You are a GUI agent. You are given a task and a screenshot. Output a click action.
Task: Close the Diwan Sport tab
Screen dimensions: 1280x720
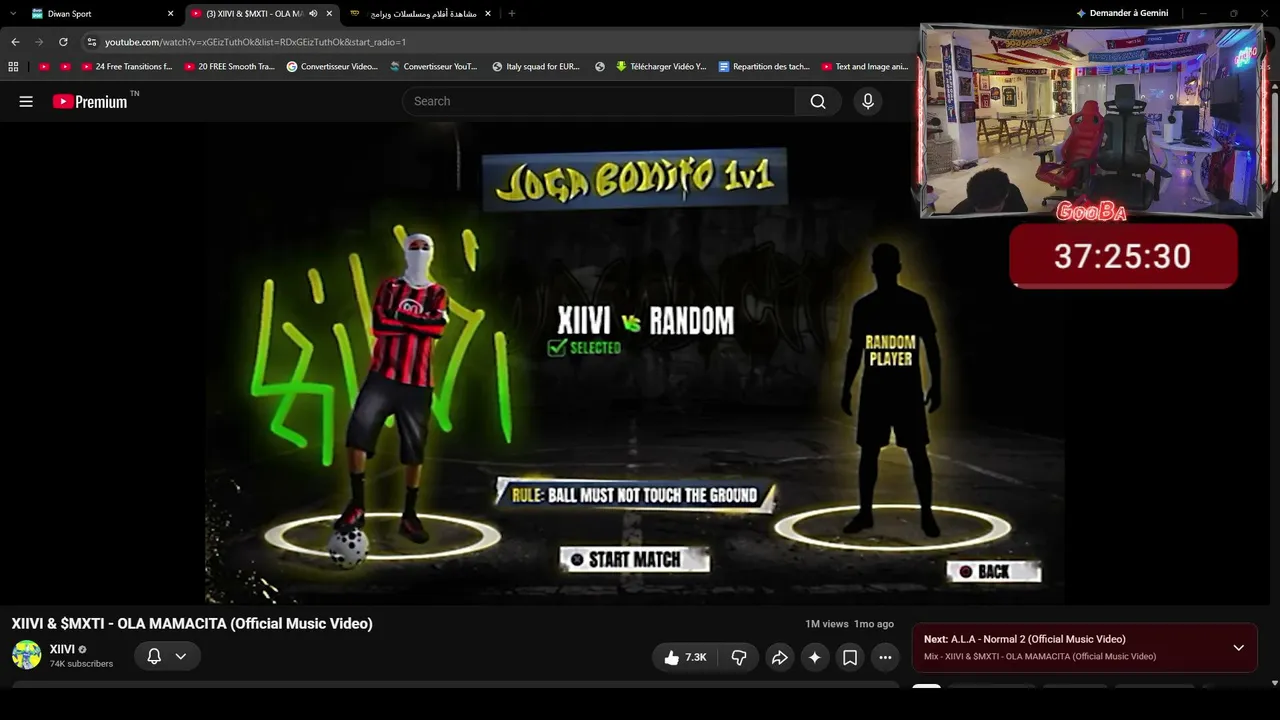click(170, 13)
